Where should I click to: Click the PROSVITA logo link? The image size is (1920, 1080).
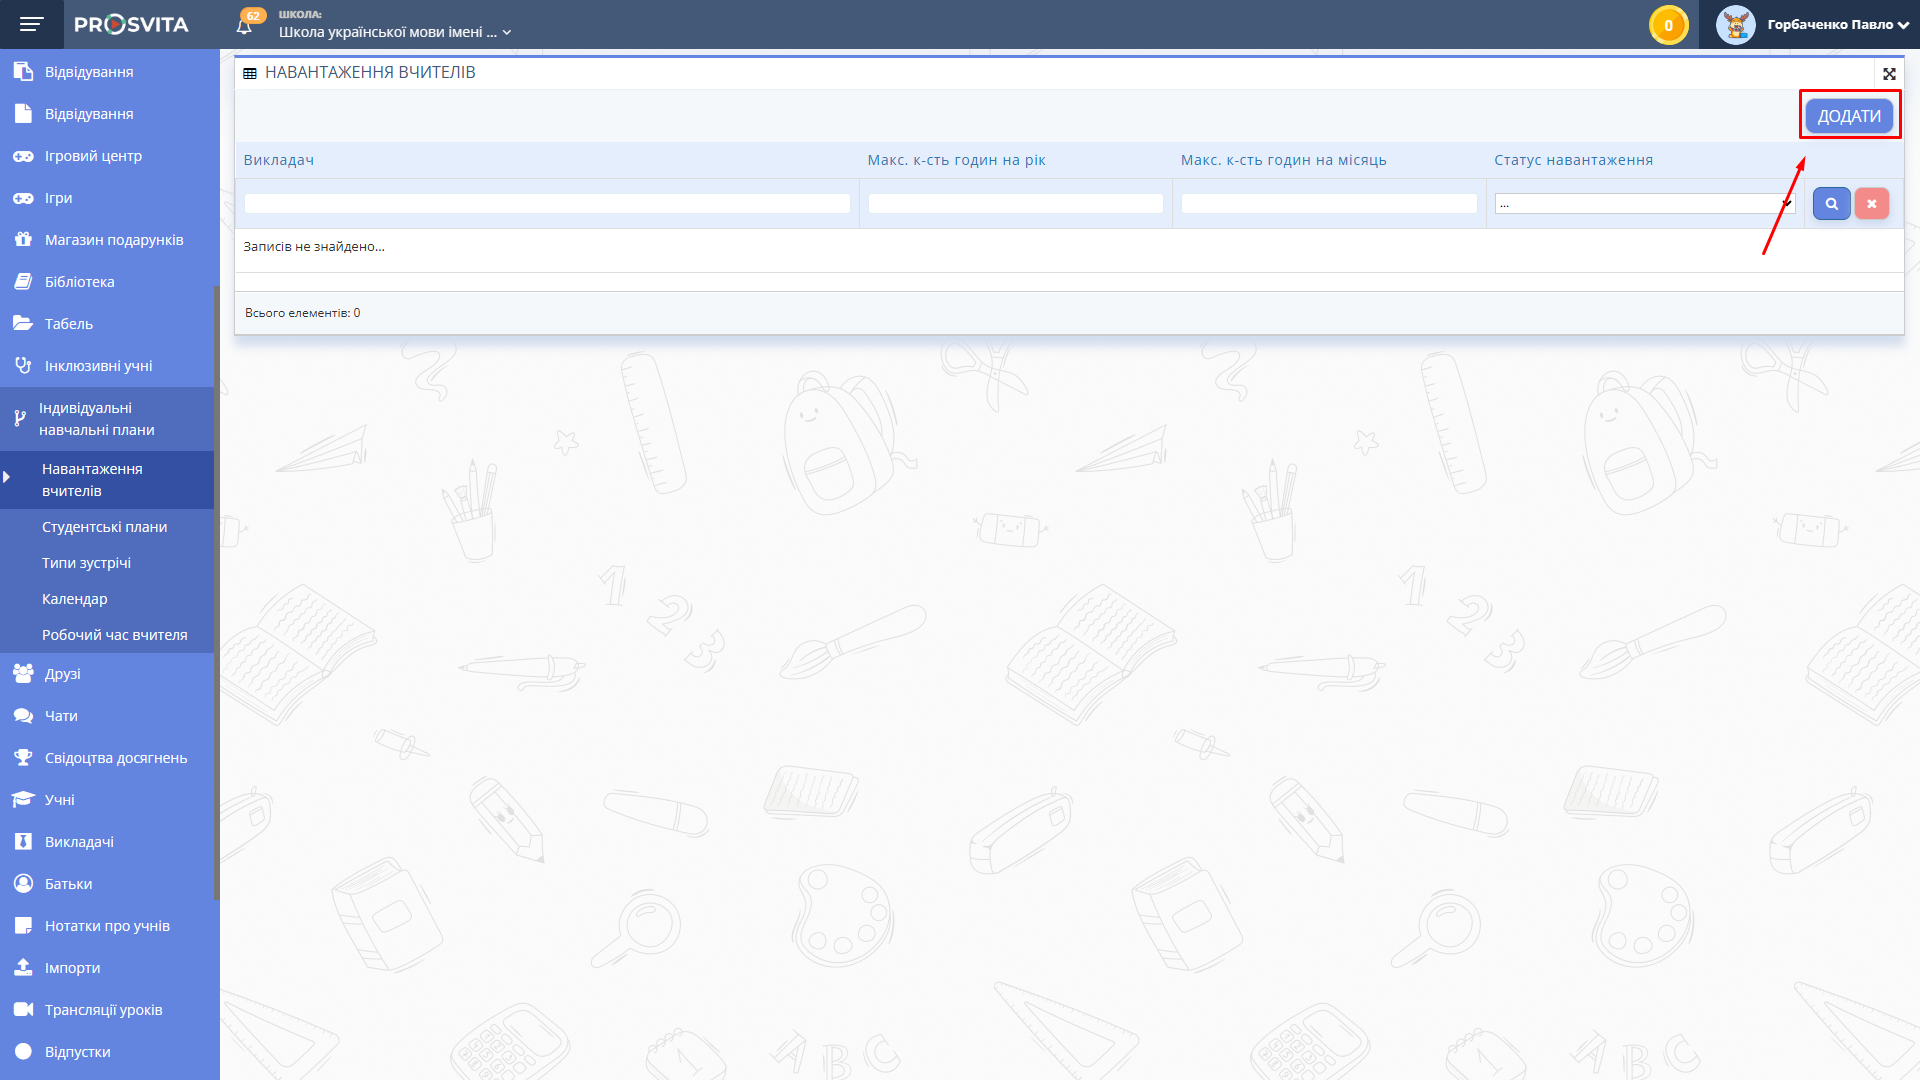click(131, 24)
